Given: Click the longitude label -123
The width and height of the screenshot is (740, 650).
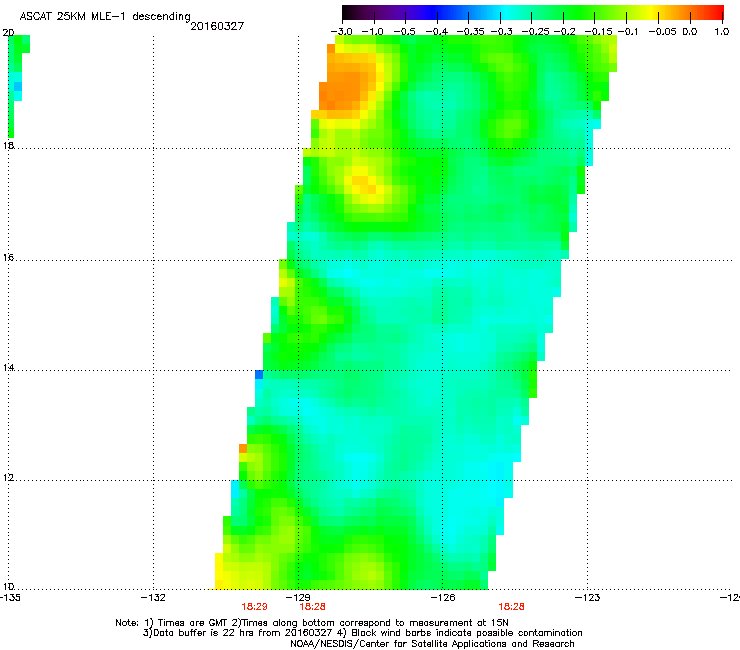Looking at the screenshot, I should pos(587,598).
